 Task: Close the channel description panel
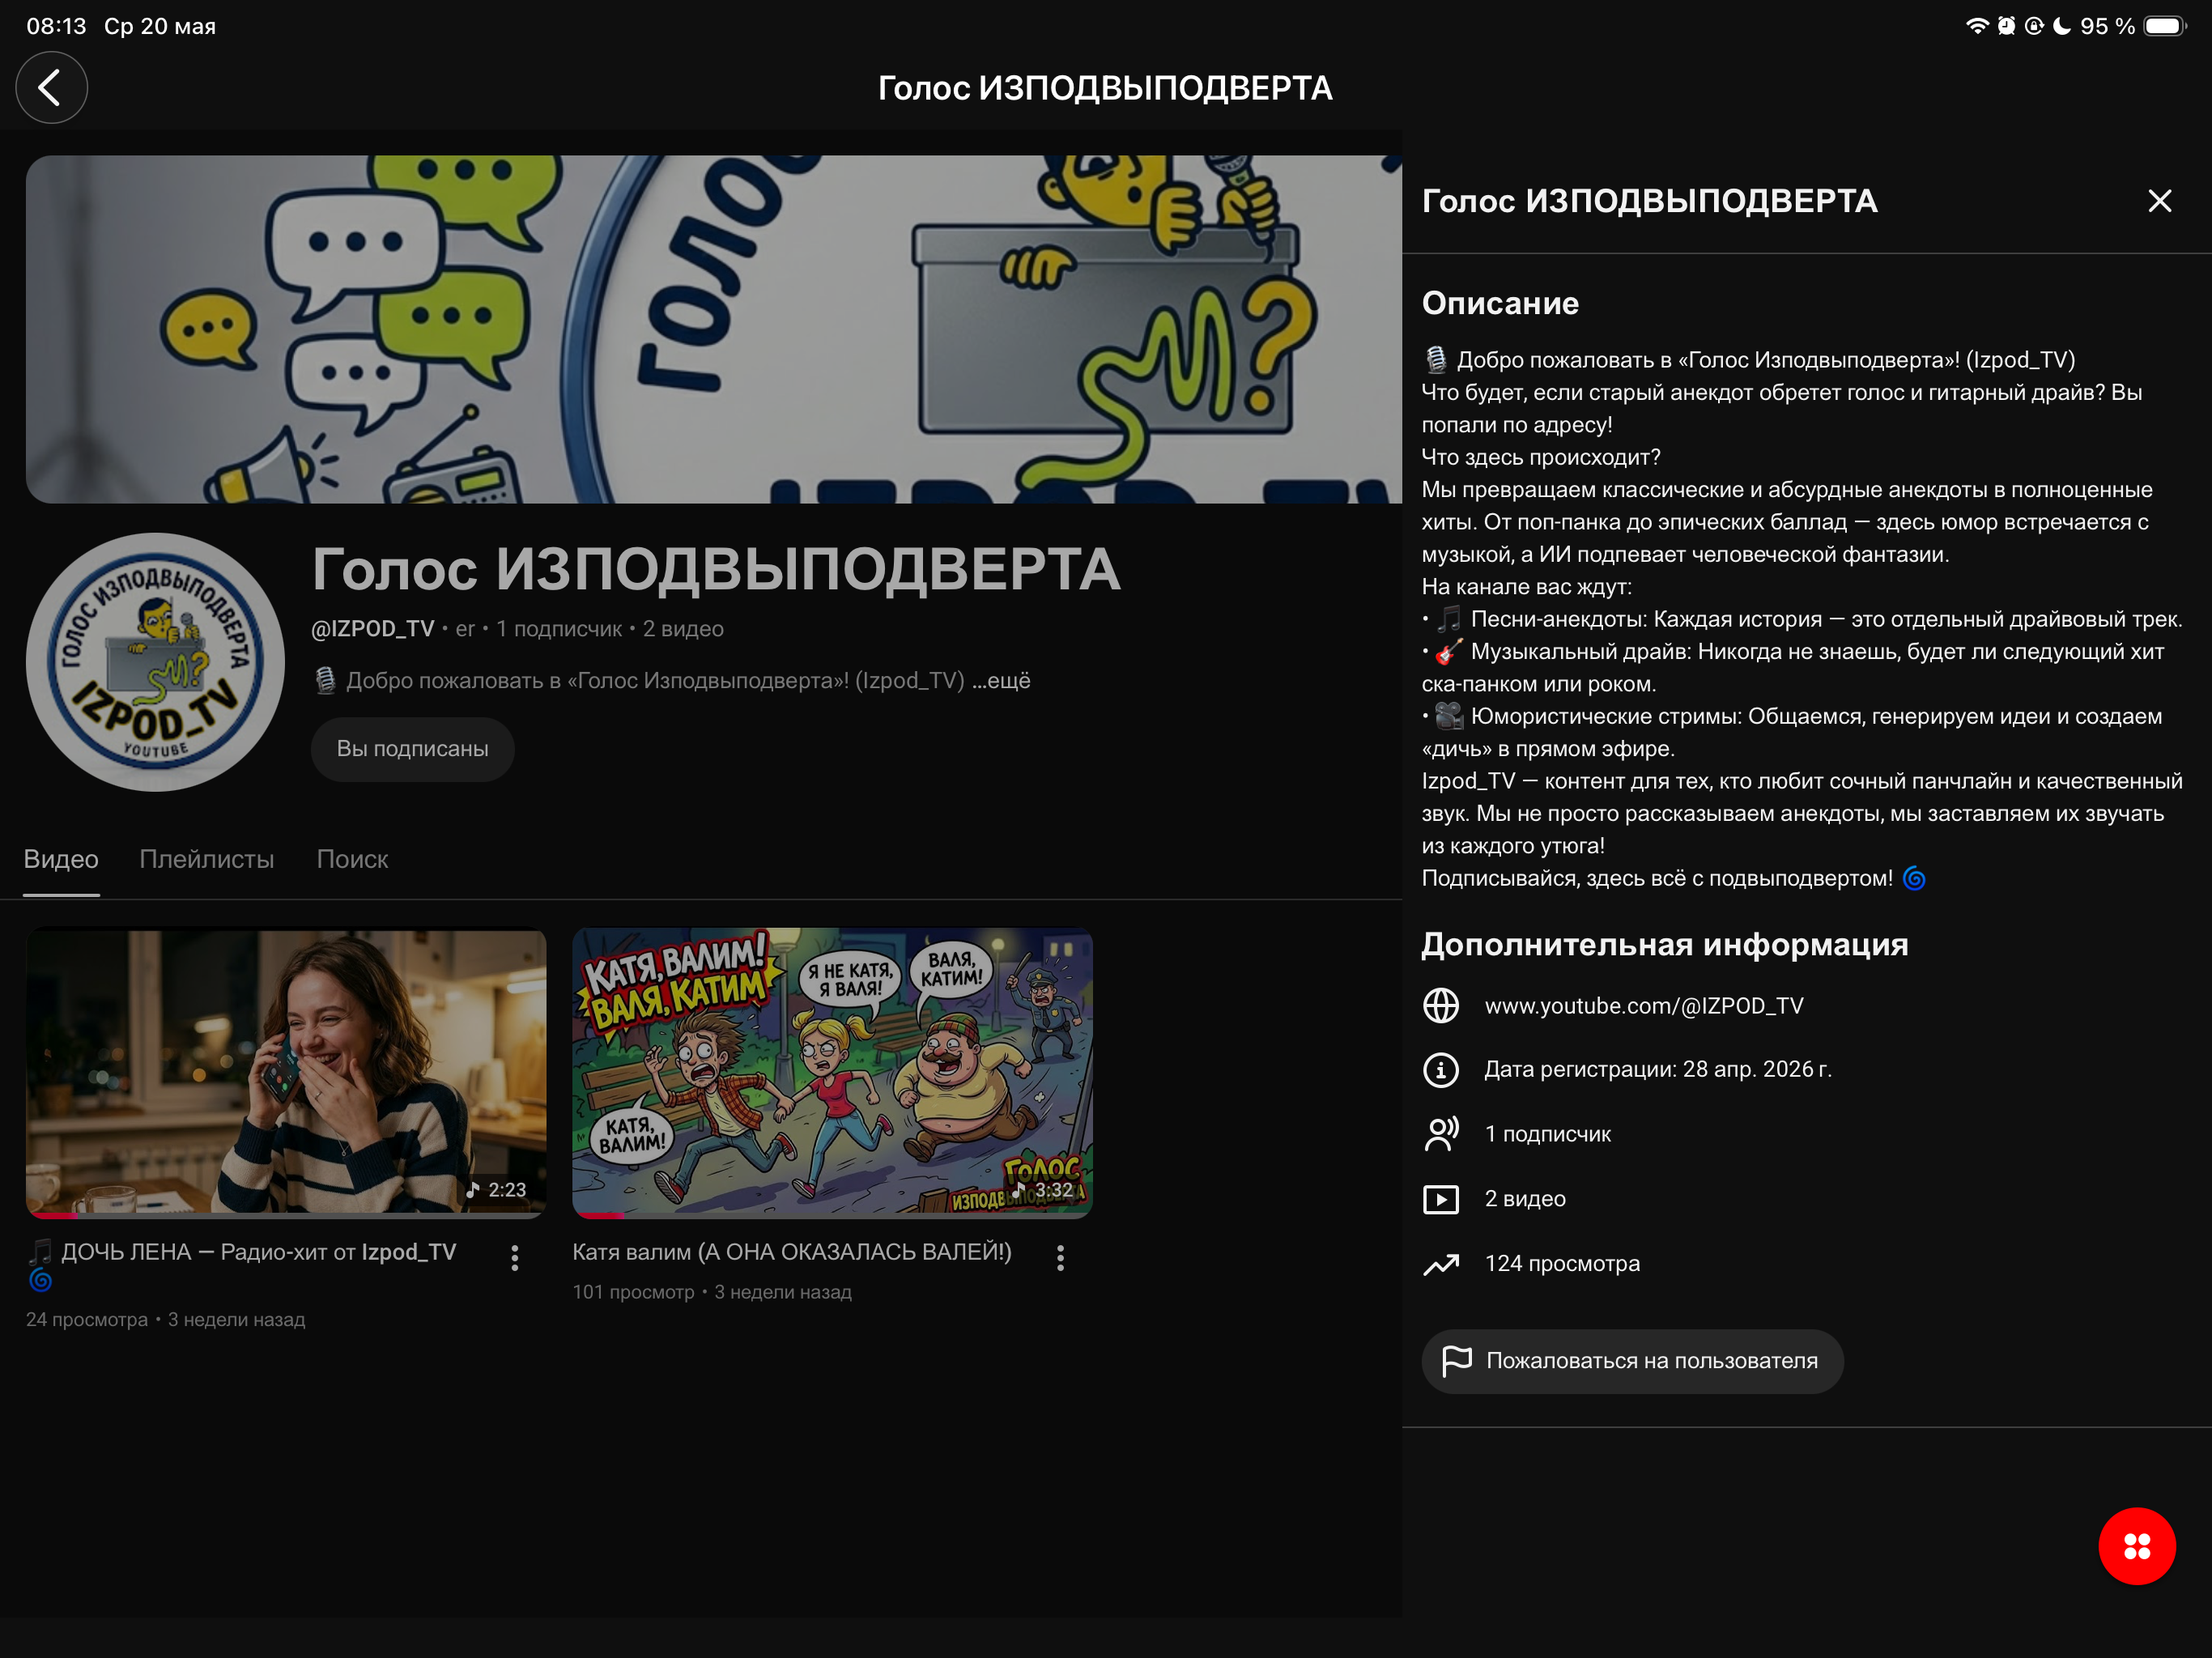2159,201
